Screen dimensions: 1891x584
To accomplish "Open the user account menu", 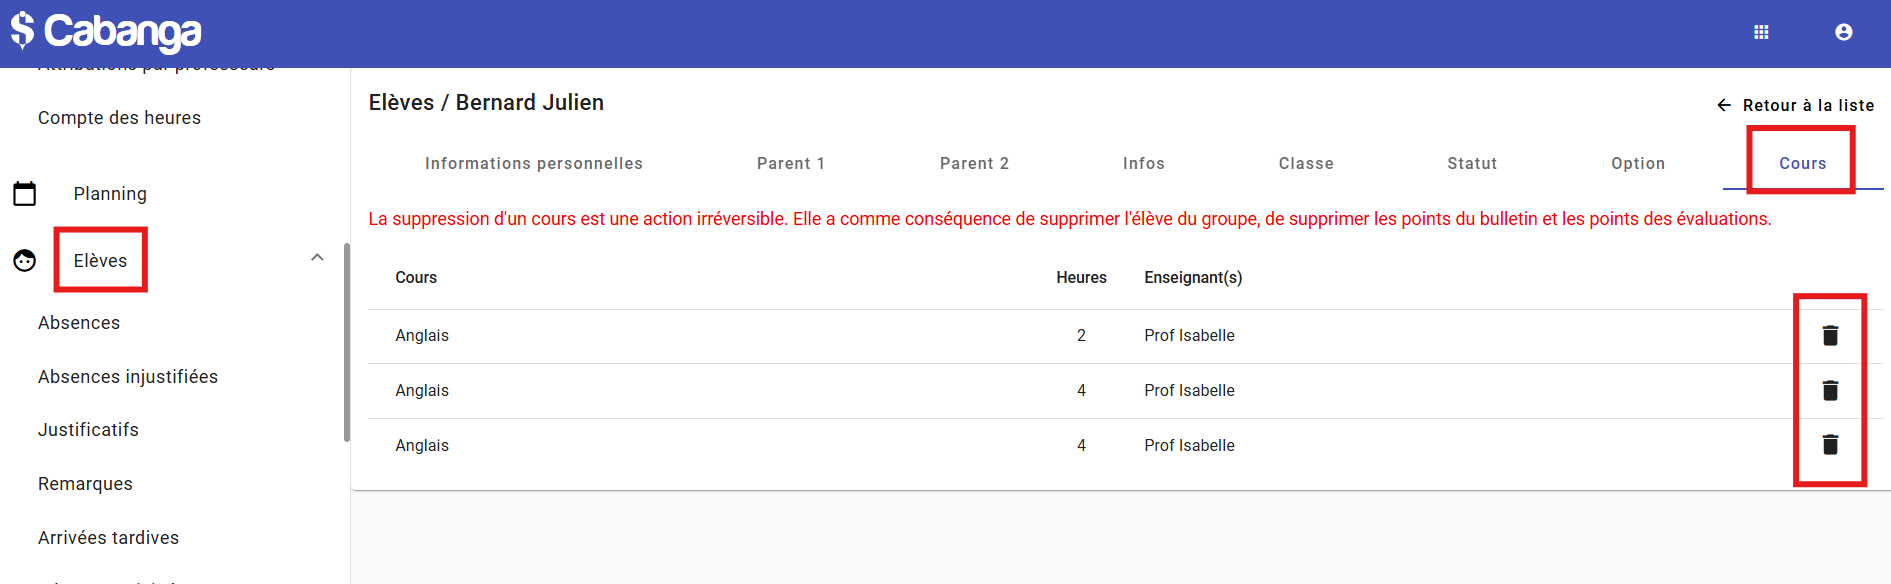I will coord(1843,33).
